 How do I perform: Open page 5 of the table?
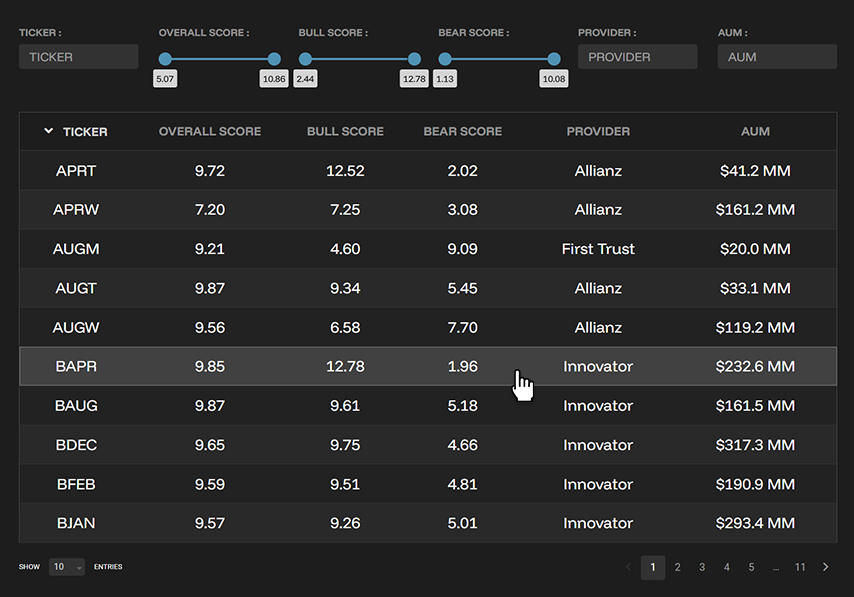point(751,567)
